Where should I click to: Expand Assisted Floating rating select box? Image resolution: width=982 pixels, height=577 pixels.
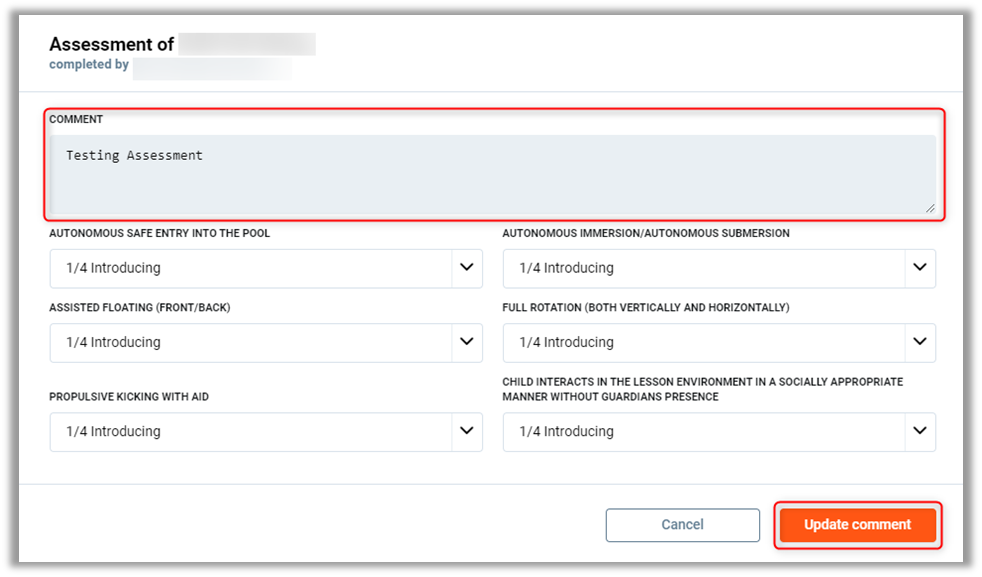tap(250, 342)
